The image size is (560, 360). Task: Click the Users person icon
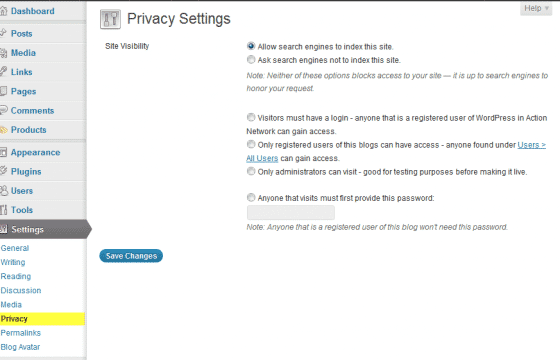pos(4,191)
